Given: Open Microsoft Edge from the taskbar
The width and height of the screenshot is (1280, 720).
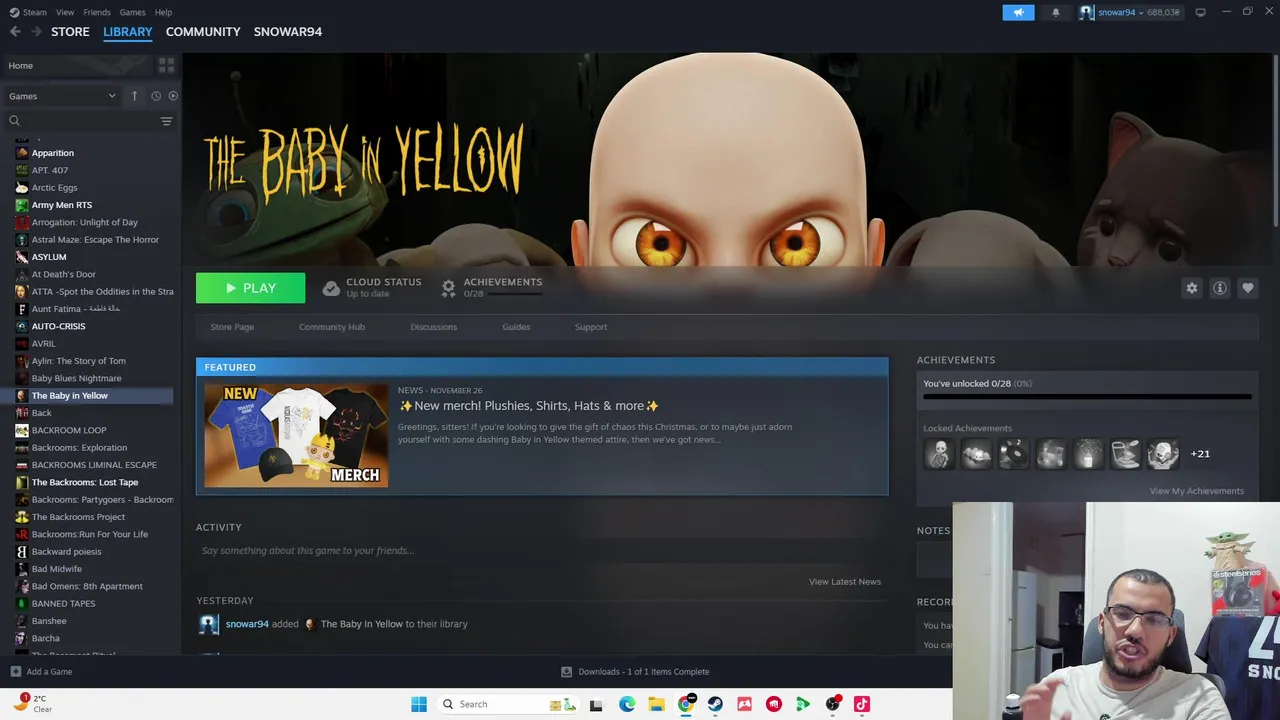Looking at the screenshot, I should (627, 704).
